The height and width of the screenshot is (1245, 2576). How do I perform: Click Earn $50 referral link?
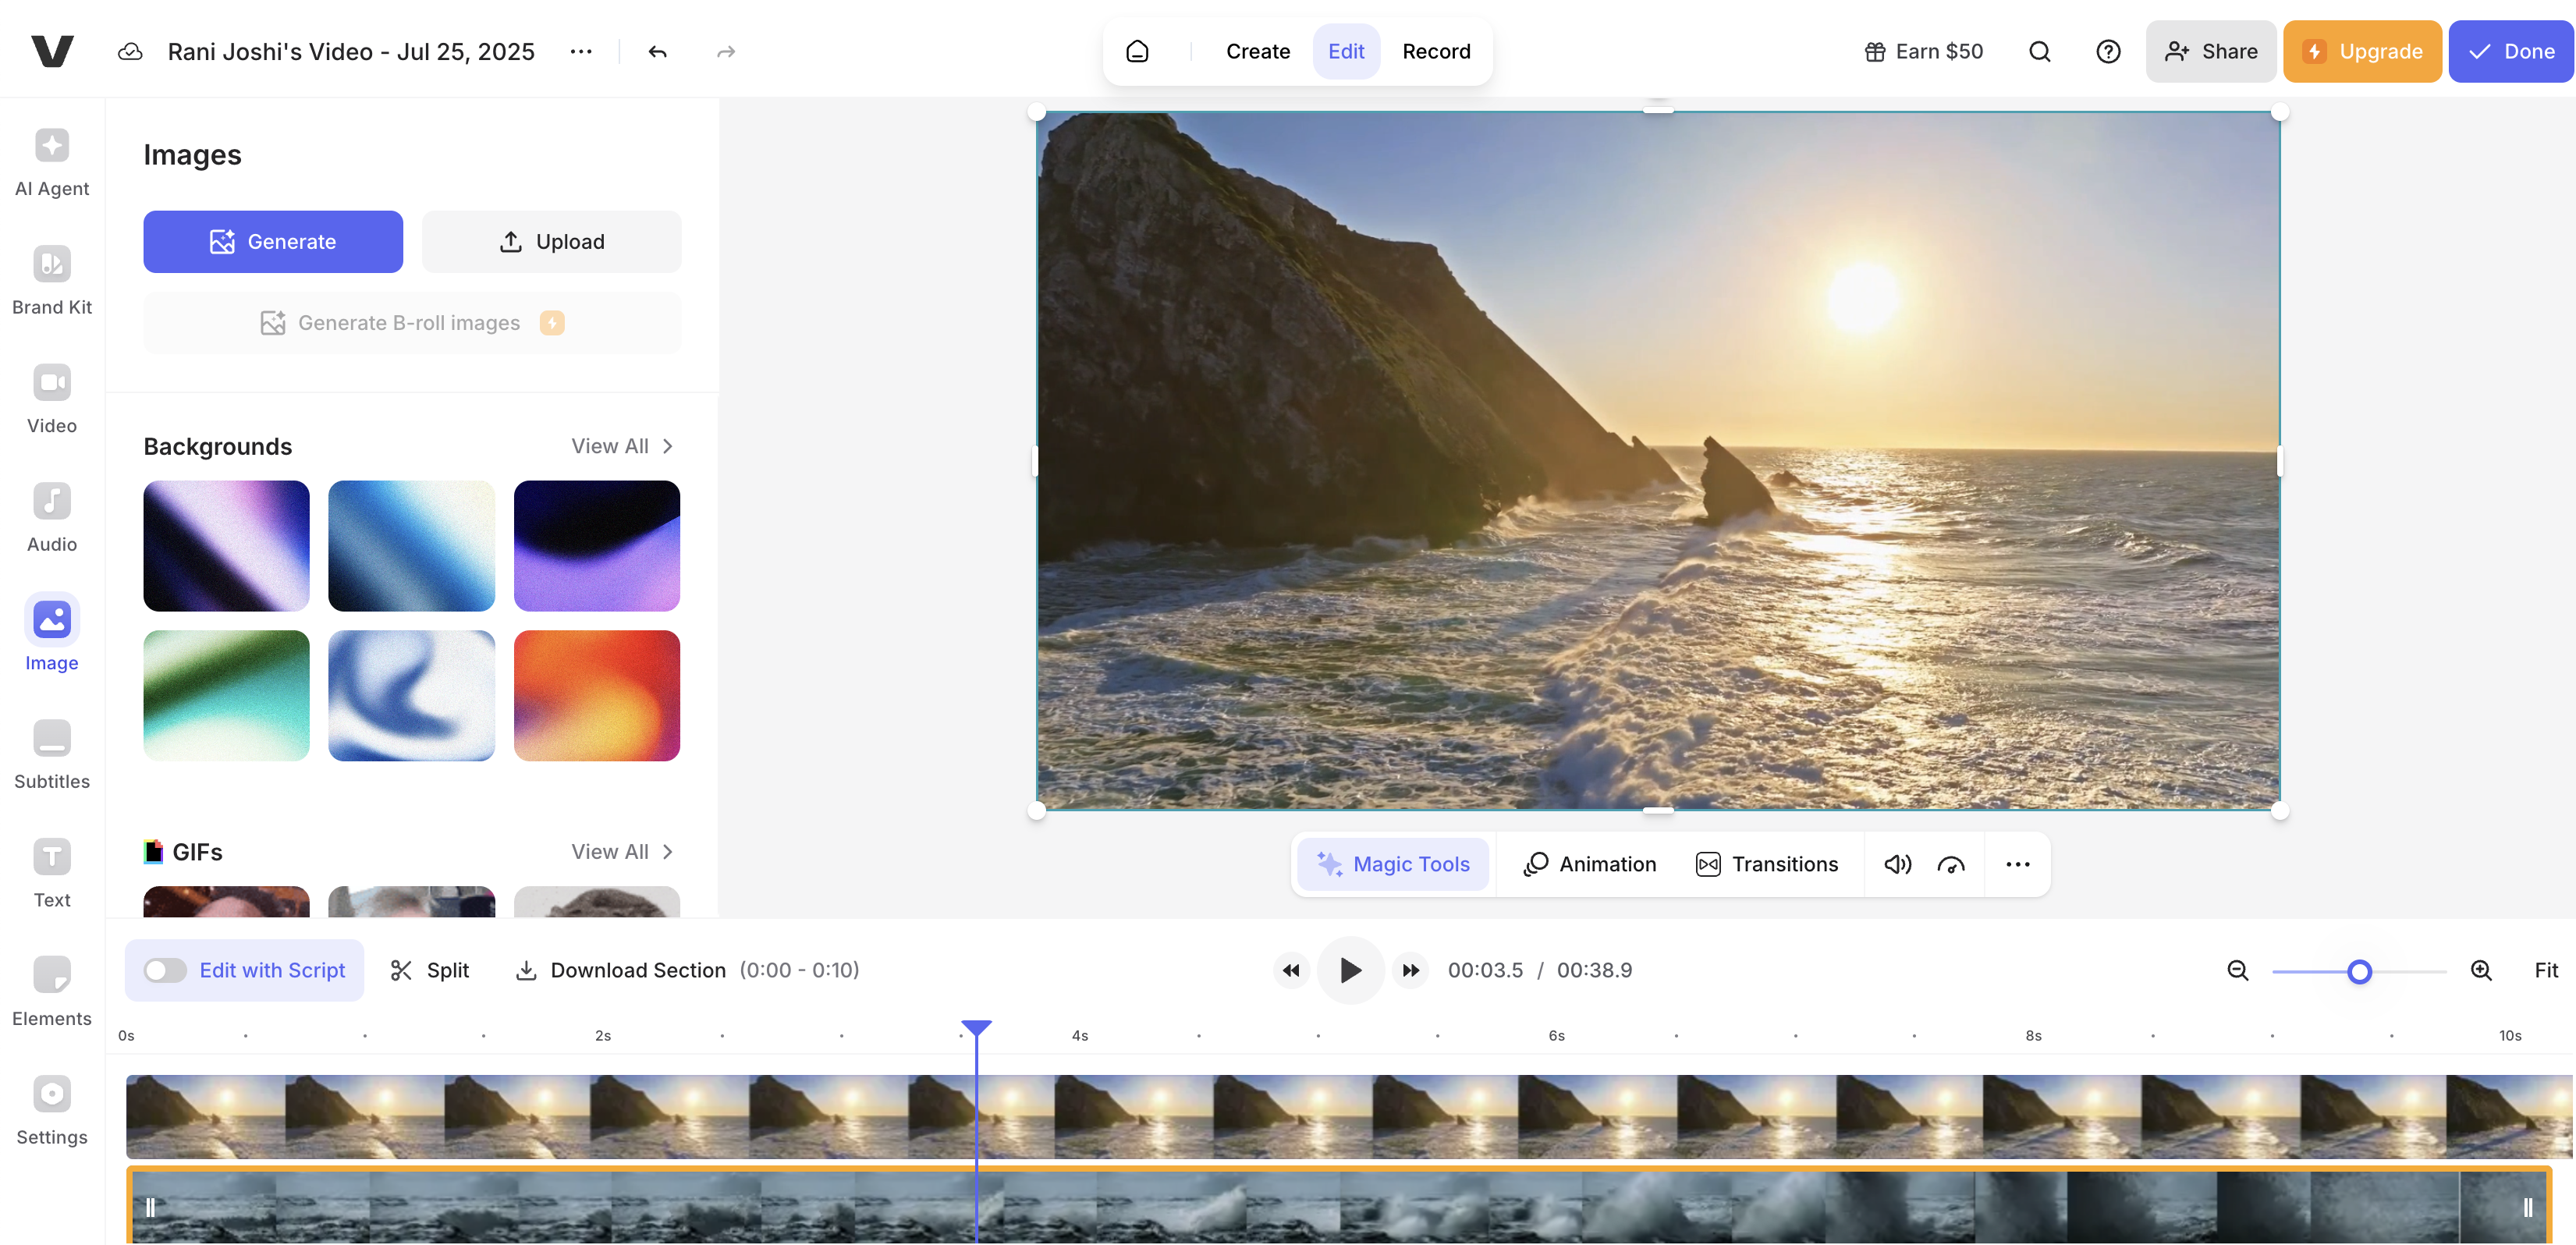point(1924,51)
